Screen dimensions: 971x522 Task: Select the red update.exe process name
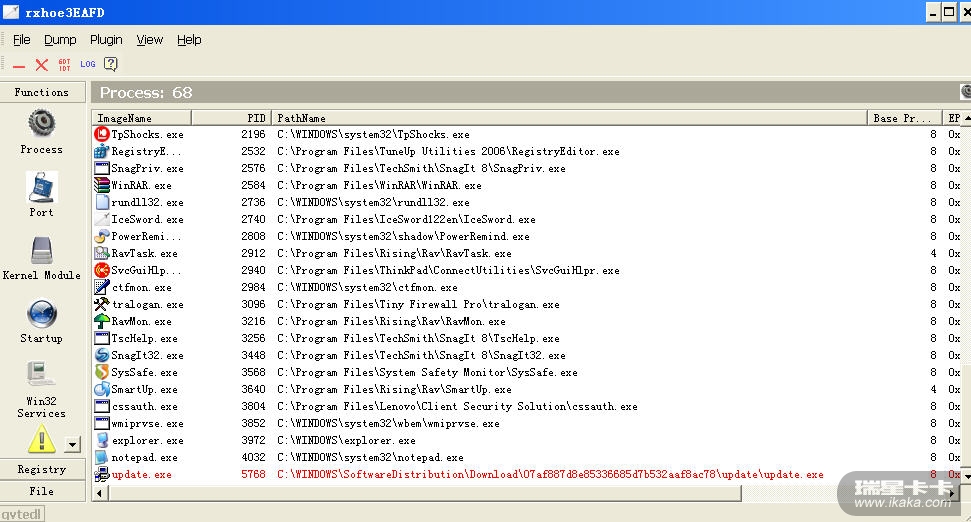point(142,474)
